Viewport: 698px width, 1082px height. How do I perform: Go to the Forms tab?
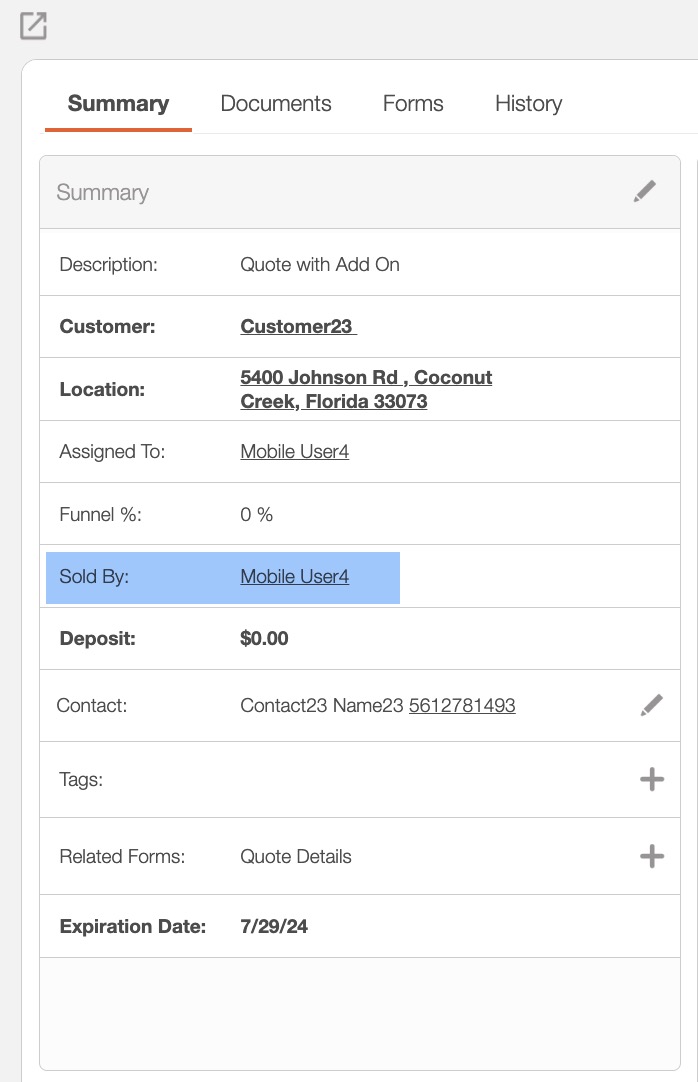413,104
